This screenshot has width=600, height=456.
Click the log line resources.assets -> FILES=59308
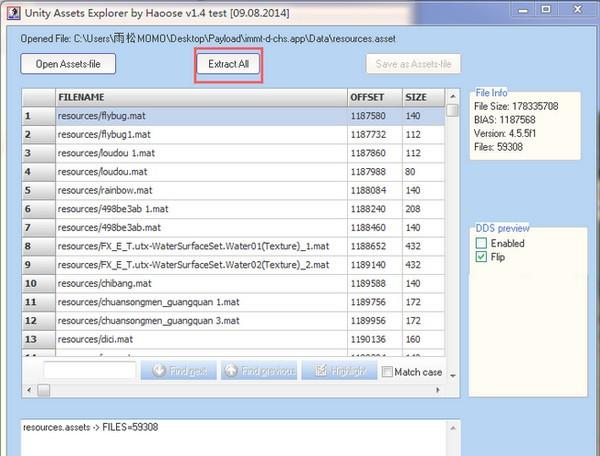click(x=90, y=427)
